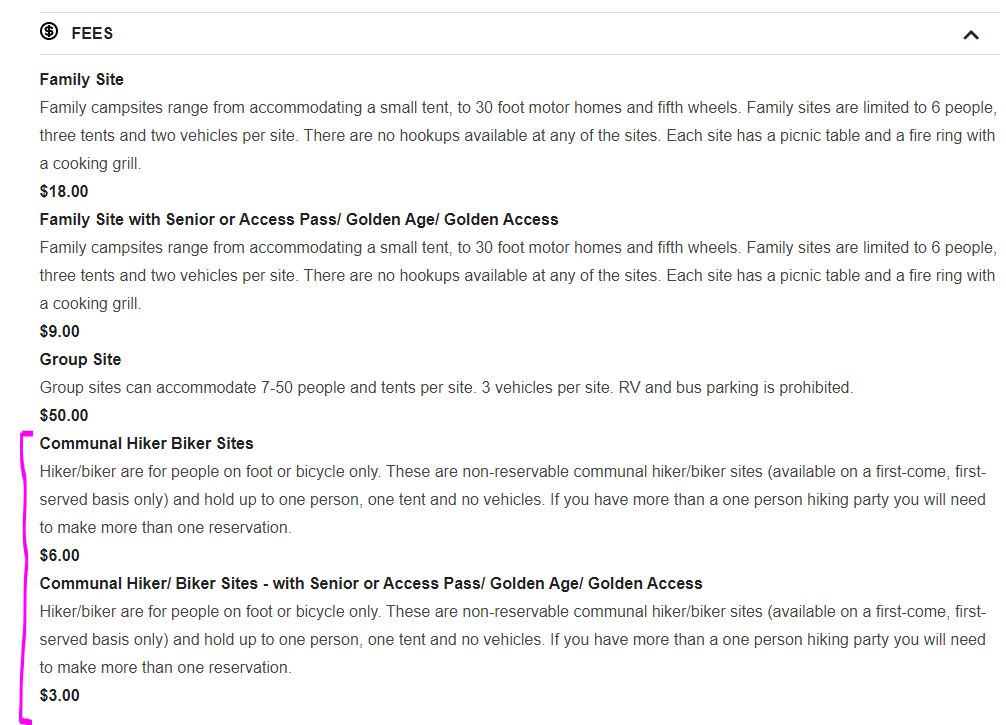The height and width of the screenshot is (725, 1006).
Task: Click the hiker/biker description above the $3.00 fee
Action: tap(513, 639)
